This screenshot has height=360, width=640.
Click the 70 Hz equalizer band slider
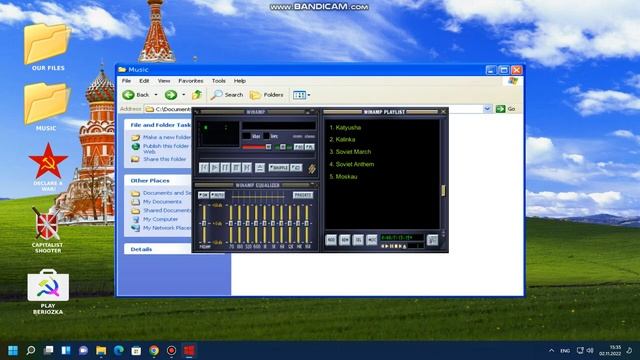231,223
